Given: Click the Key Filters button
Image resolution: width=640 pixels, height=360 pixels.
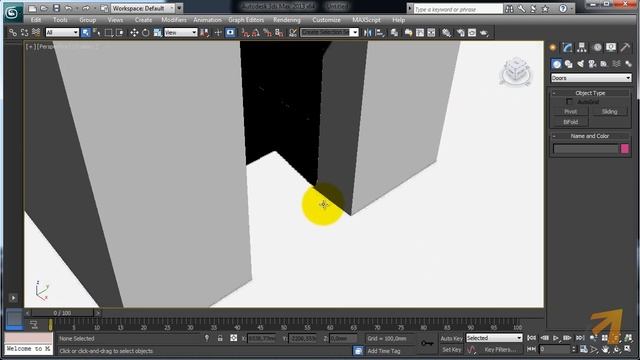Looking at the screenshot, I should 500,349.
